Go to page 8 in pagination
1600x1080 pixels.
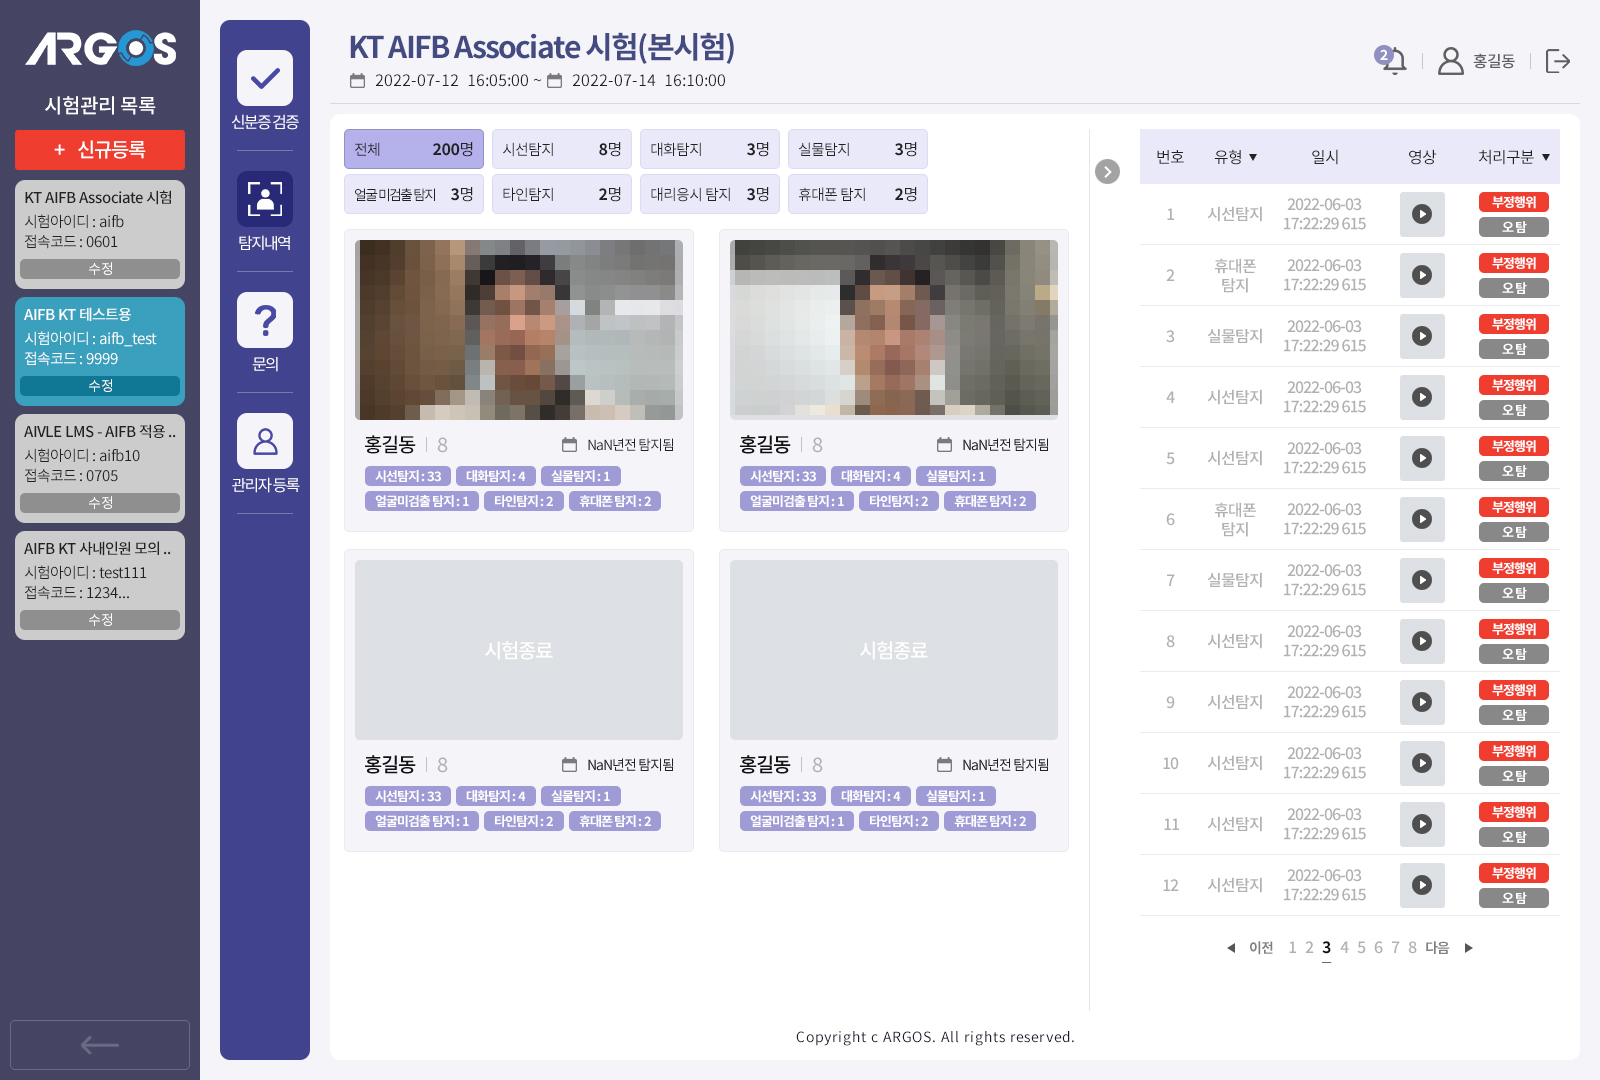(x=1412, y=947)
